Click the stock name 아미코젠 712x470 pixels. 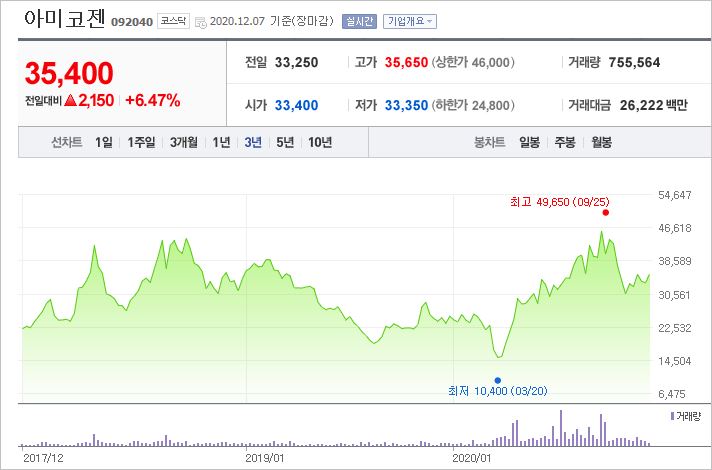coord(64,19)
